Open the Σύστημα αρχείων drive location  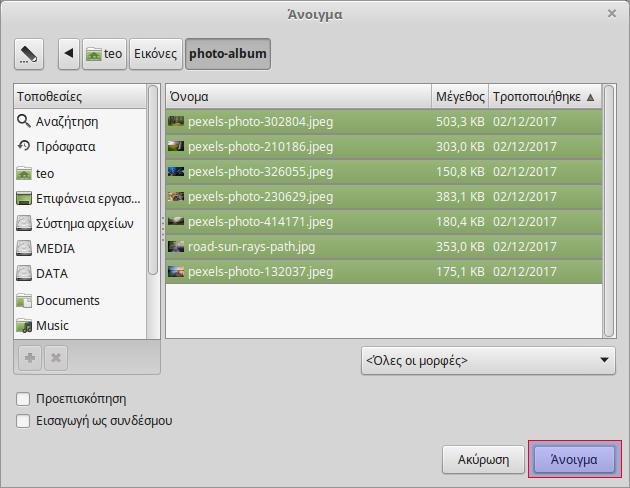(84, 223)
